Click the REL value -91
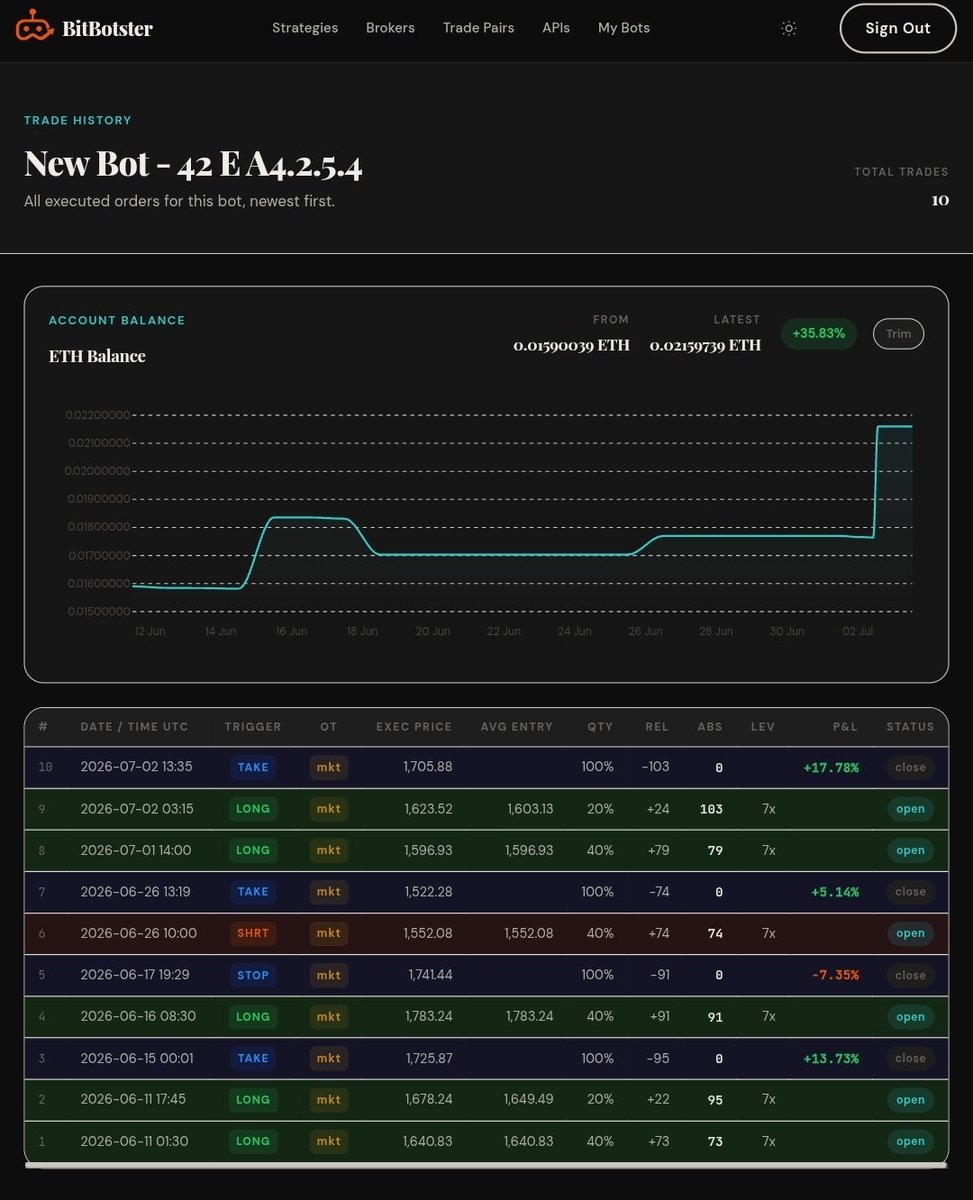The height and width of the screenshot is (1200, 973). coord(657,975)
